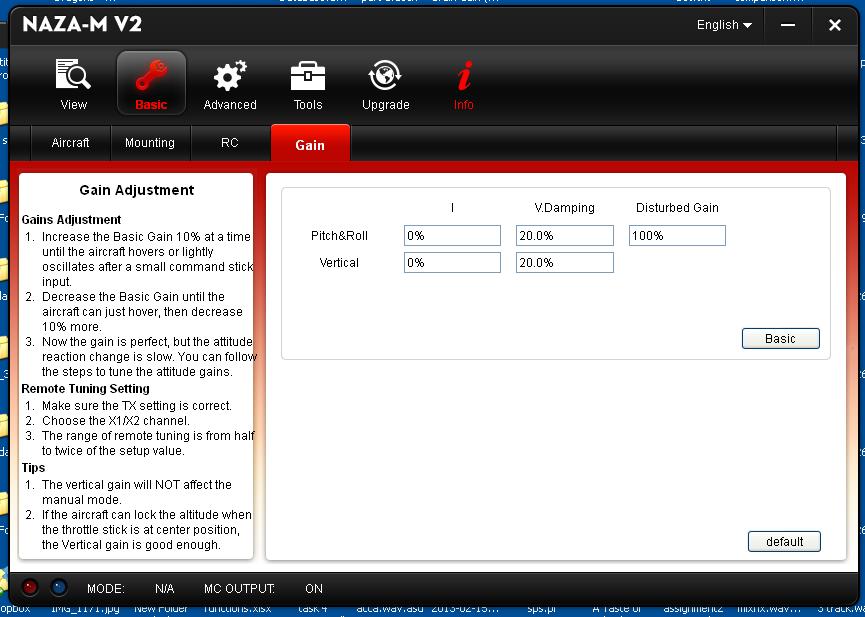Click the blue status indicator light

[58, 588]
